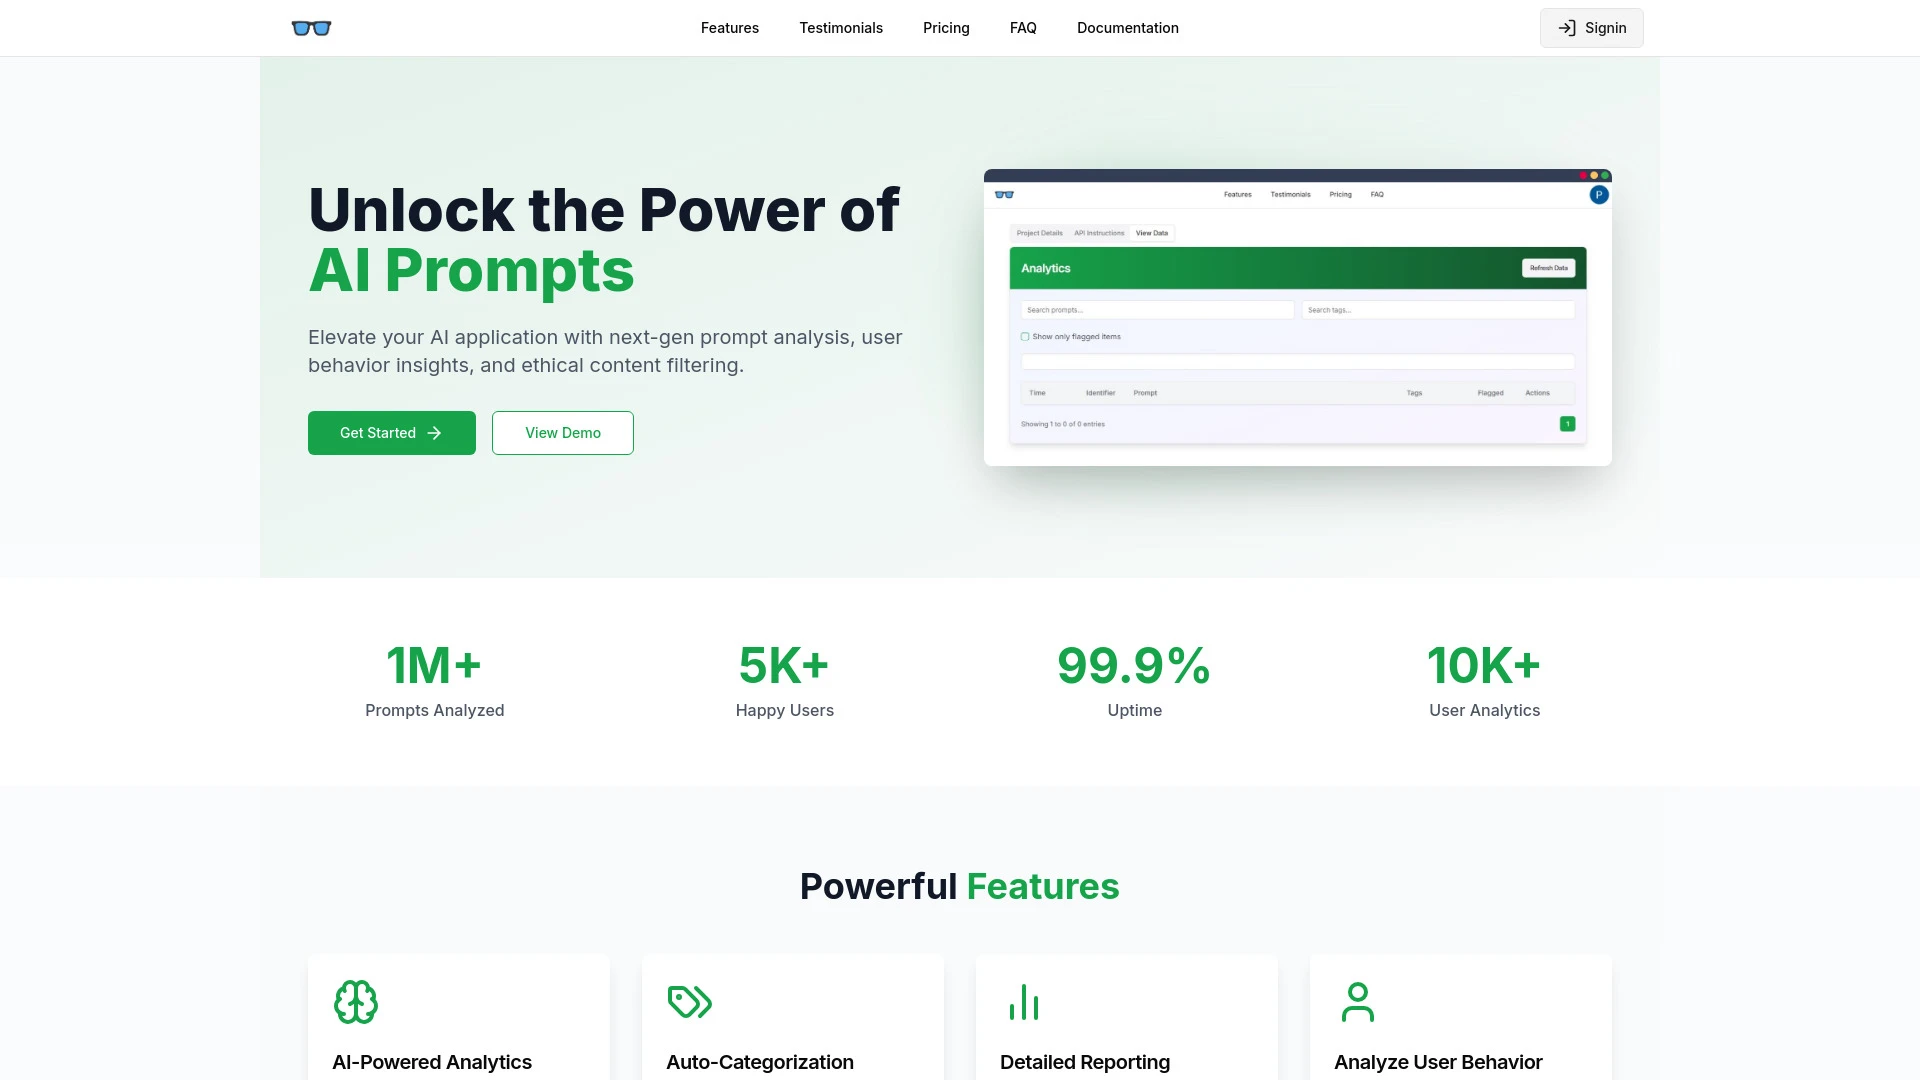This screenshot has height=1080, width=1920.
Task: Click the sunglasses logo icon top left
Action: (x=311, y=28)
